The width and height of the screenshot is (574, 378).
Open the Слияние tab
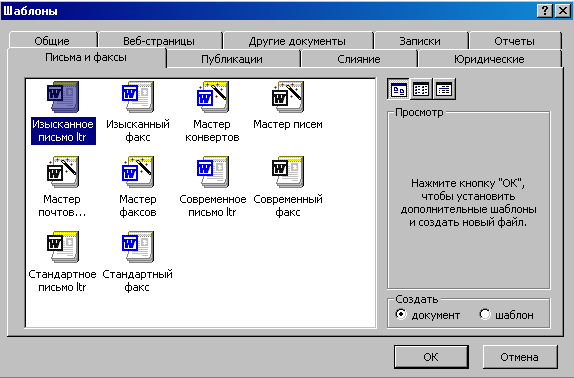(359, 59)
